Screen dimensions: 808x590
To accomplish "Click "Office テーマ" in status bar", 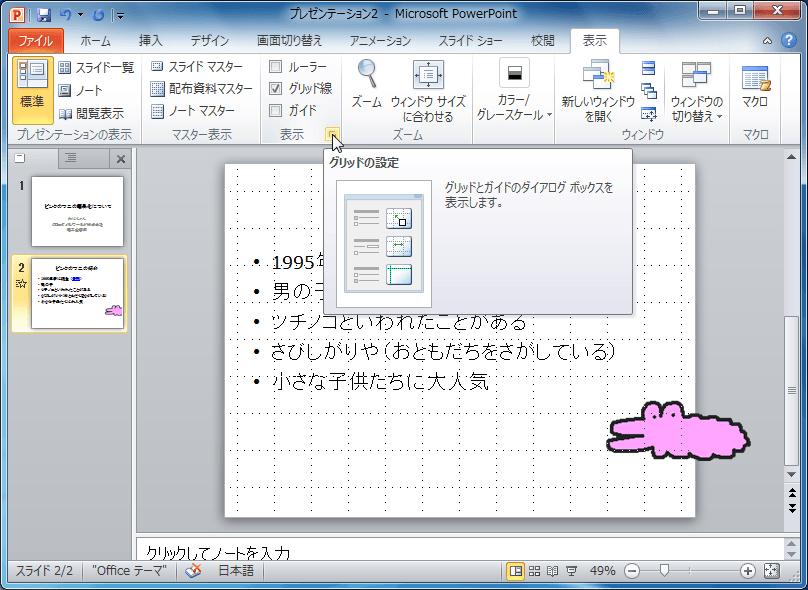I will tap(129, 570).
